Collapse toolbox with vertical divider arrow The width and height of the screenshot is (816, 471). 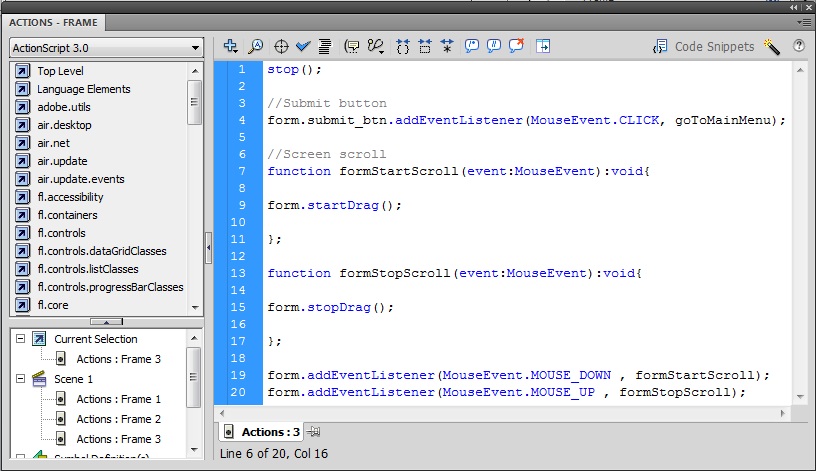coord(209,248)
